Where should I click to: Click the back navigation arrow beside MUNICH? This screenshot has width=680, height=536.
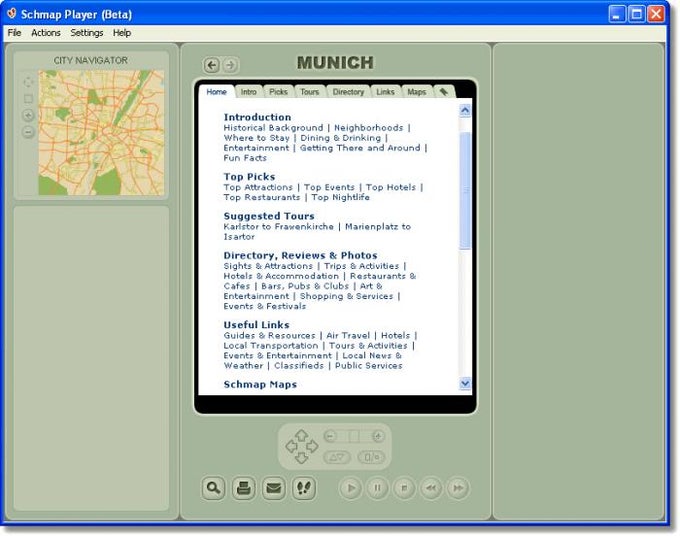212,65
